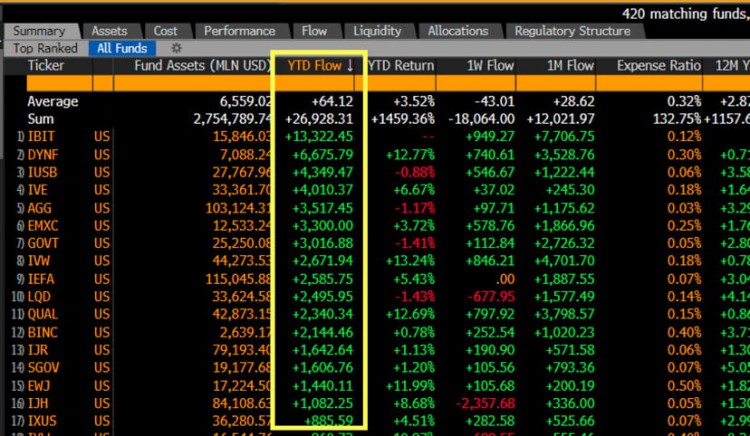
Task: Open the EMXC ticker row
Action: click(43, 226)
